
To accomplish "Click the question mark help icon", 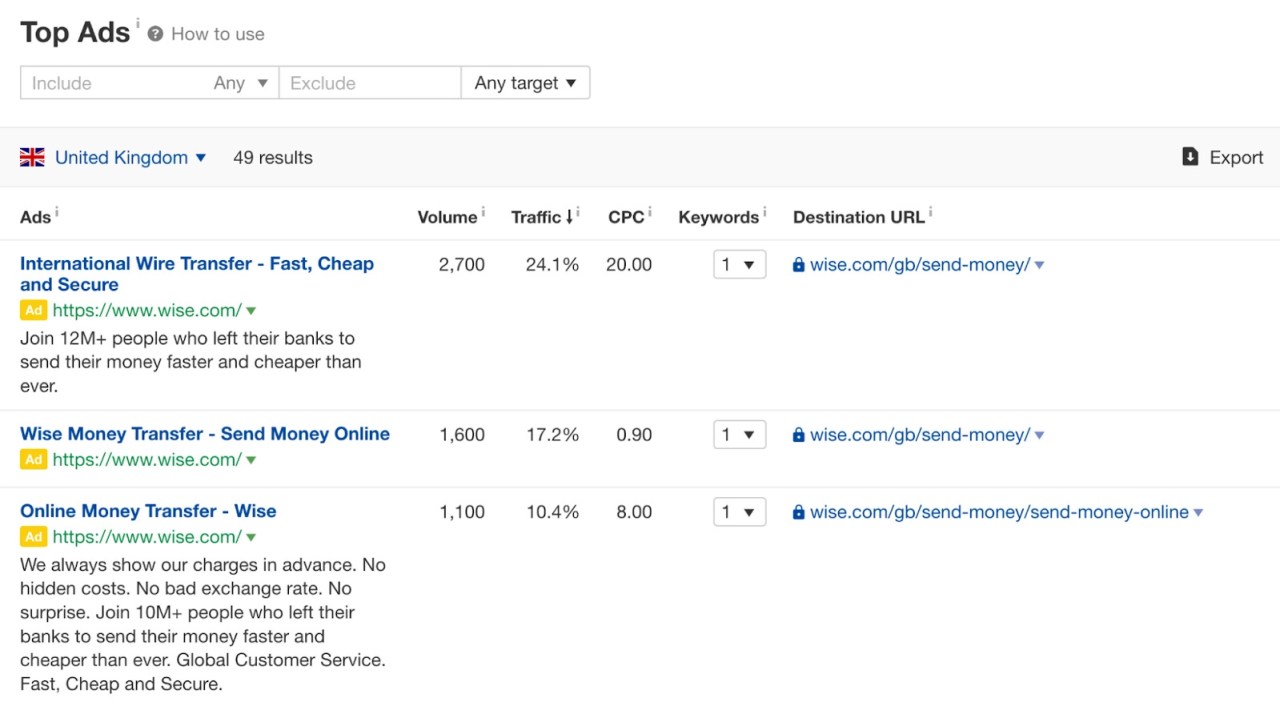I will tap(155, 34).
